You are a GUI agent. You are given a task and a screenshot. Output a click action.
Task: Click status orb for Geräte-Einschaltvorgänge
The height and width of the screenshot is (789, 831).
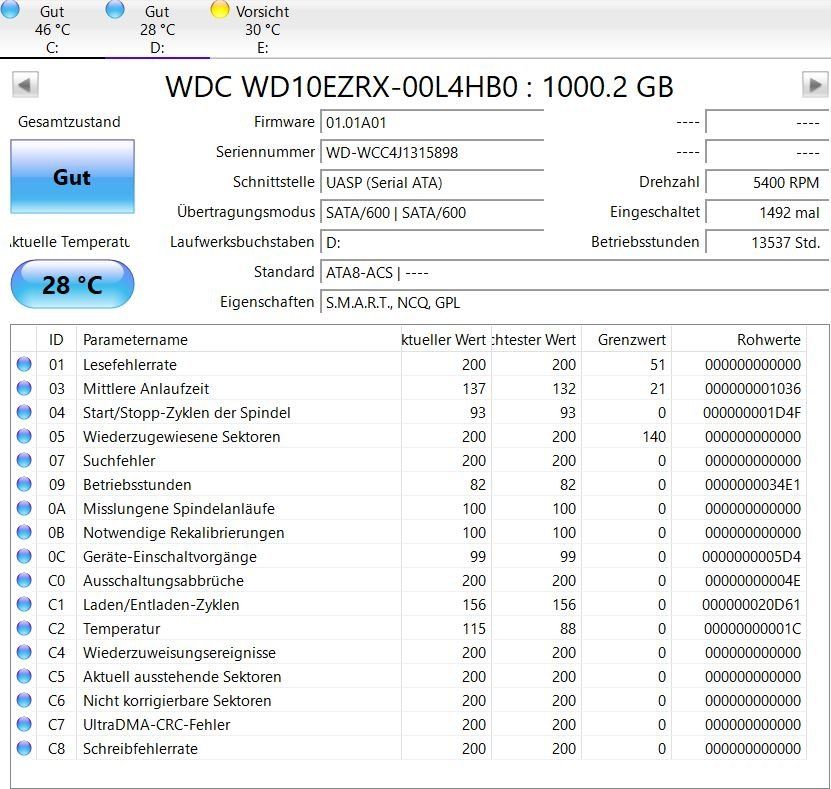(x=24, y=556)
